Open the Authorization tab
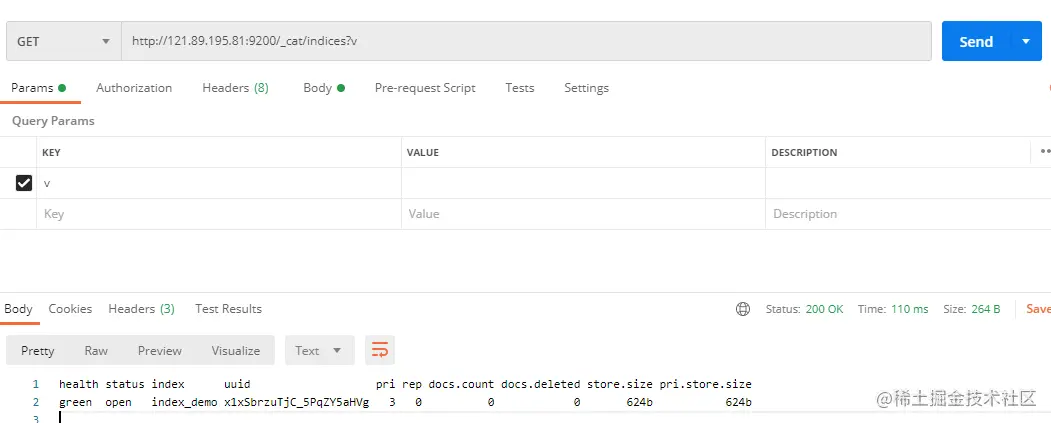1051x423 pixels. 134,88
